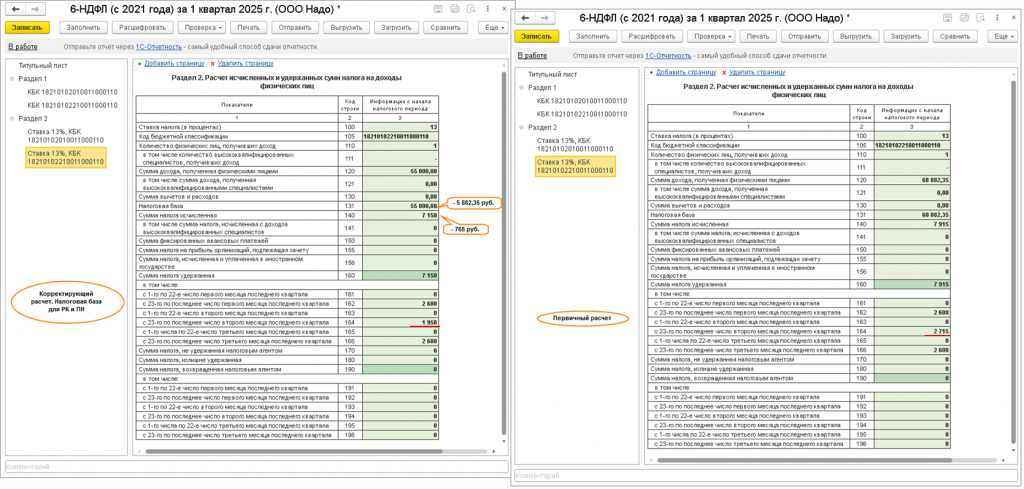
Task: Open Проверка dropdown in the right window
Action: (x=712, y=37)
